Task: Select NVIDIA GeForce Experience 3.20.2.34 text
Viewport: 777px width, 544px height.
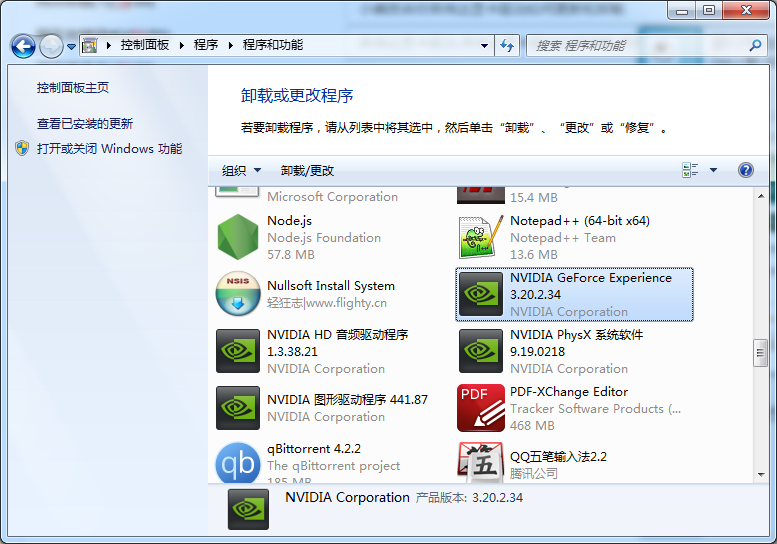Action: point(591,286)
